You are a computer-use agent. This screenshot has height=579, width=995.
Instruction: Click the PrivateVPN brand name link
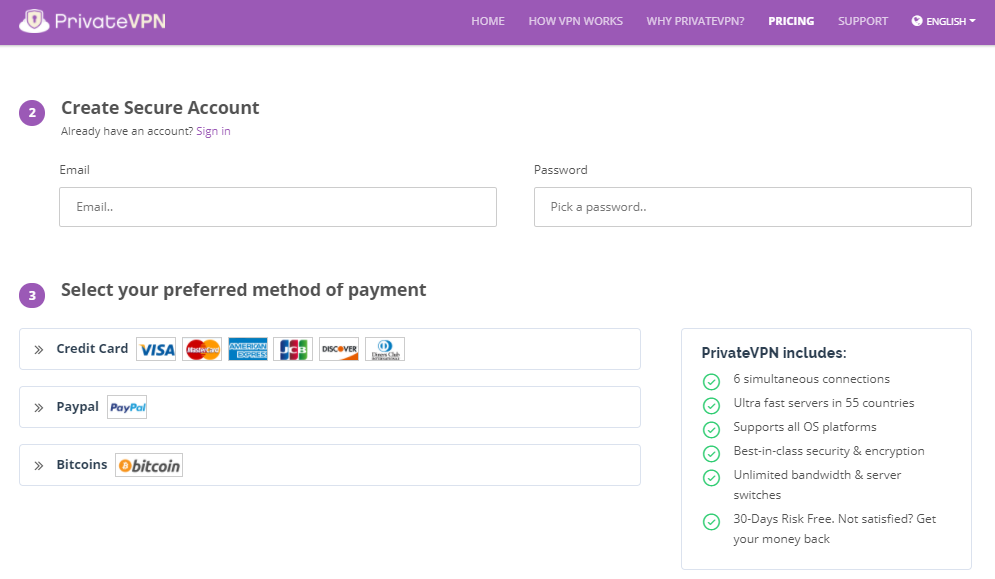(110, 21)
